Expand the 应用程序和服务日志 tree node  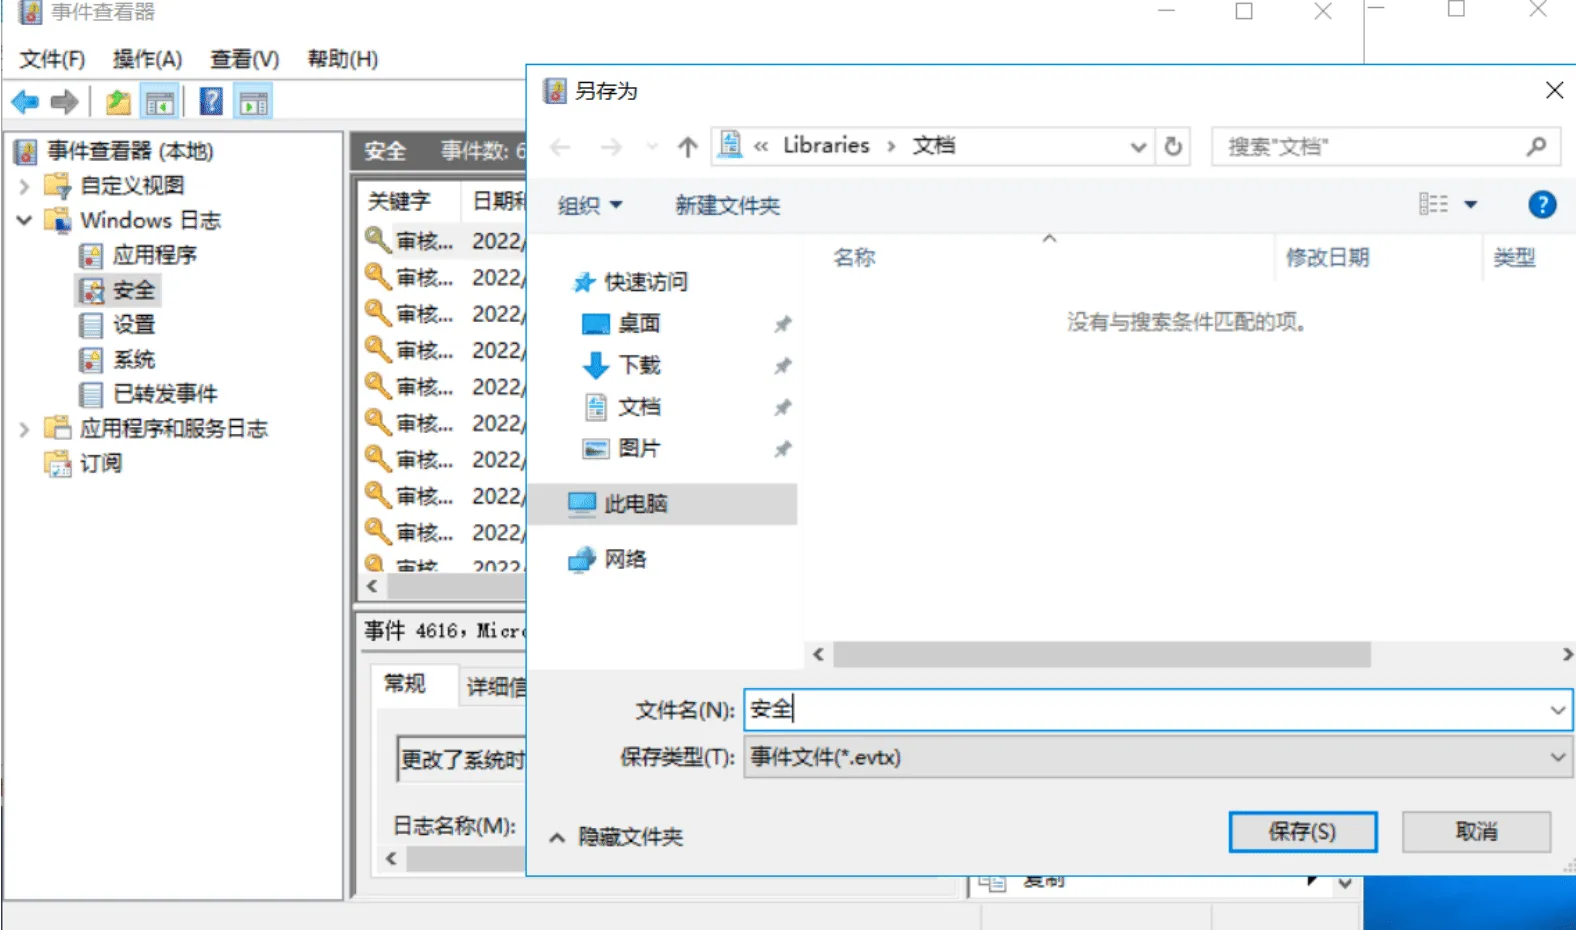[x=24, y=429]
